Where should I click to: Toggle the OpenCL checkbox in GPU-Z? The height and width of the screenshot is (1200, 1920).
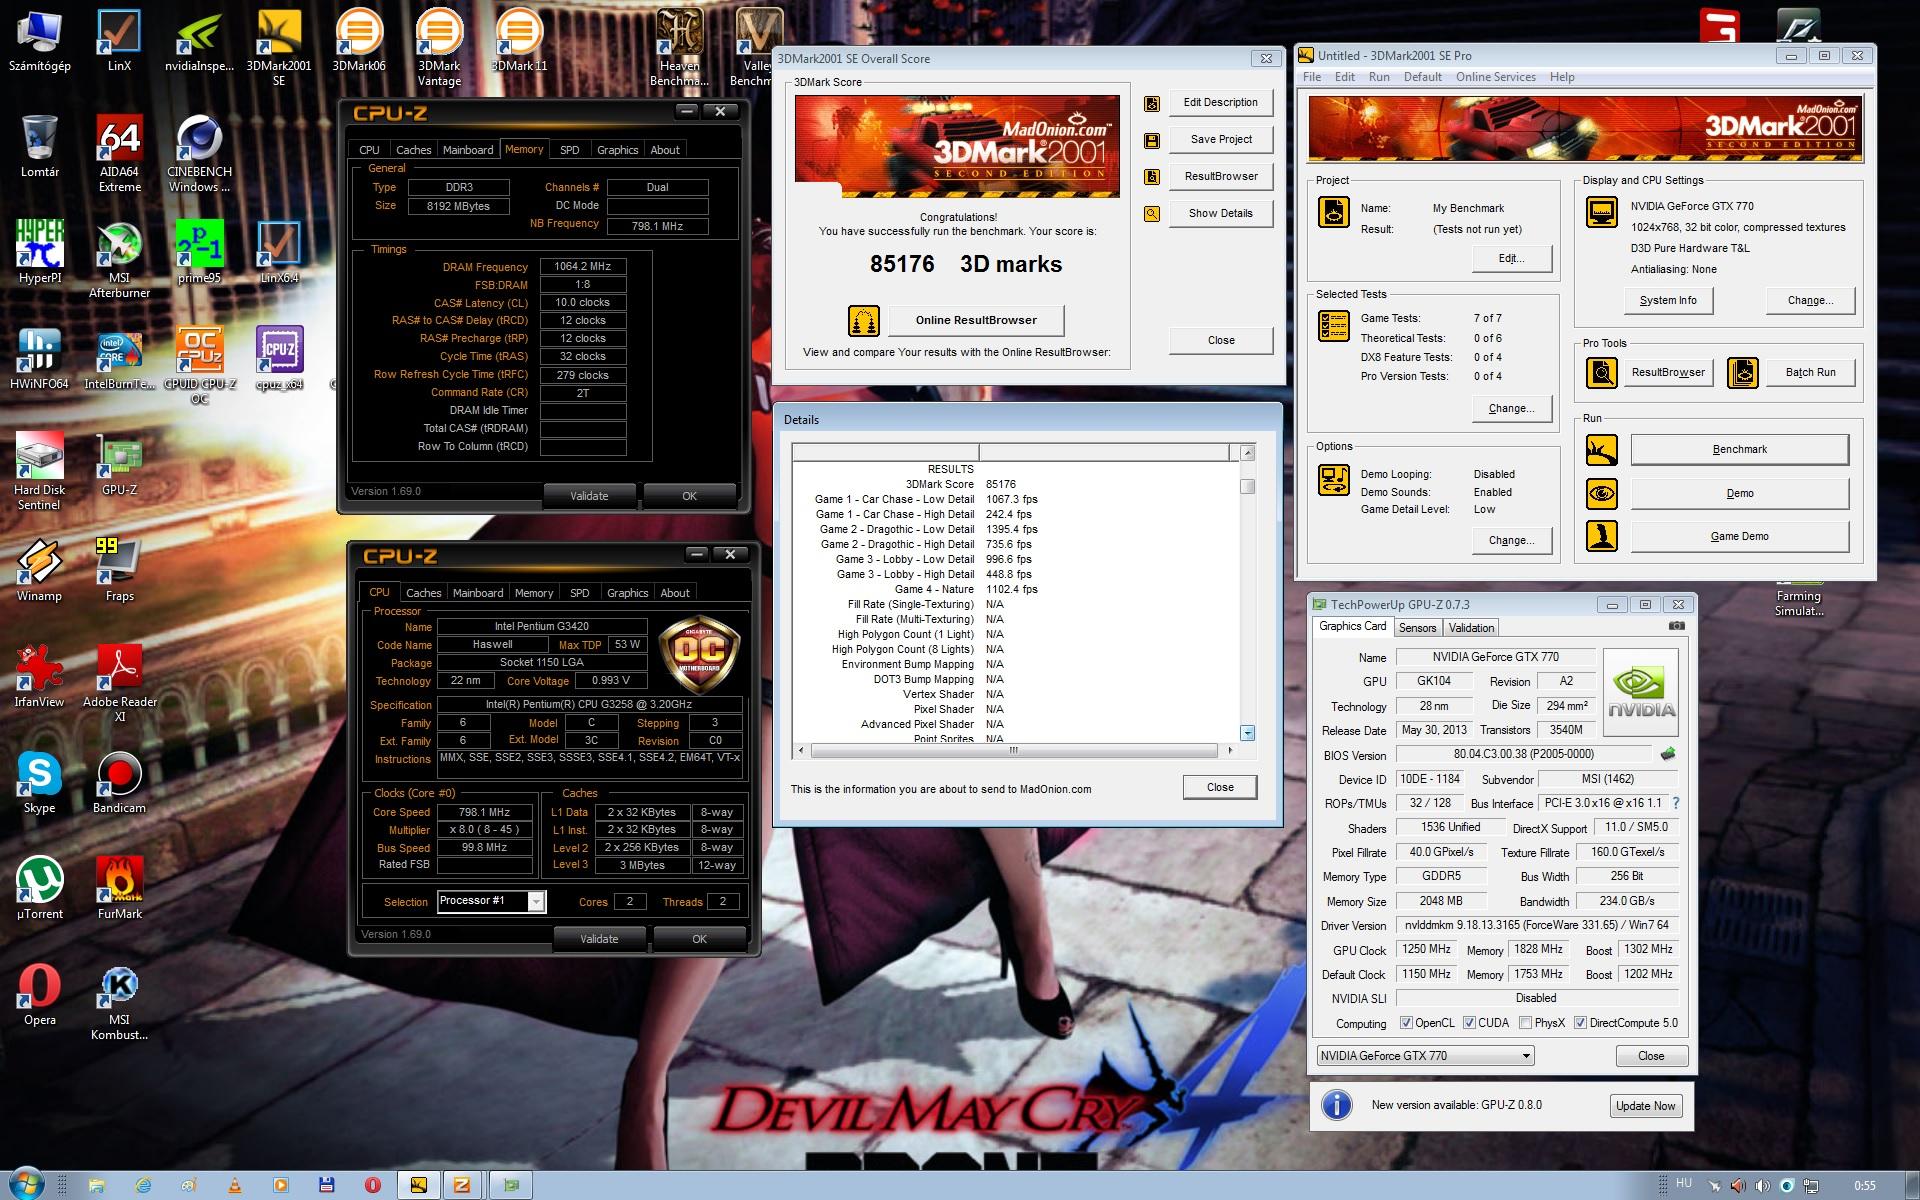click(x=1406, y=1023)
